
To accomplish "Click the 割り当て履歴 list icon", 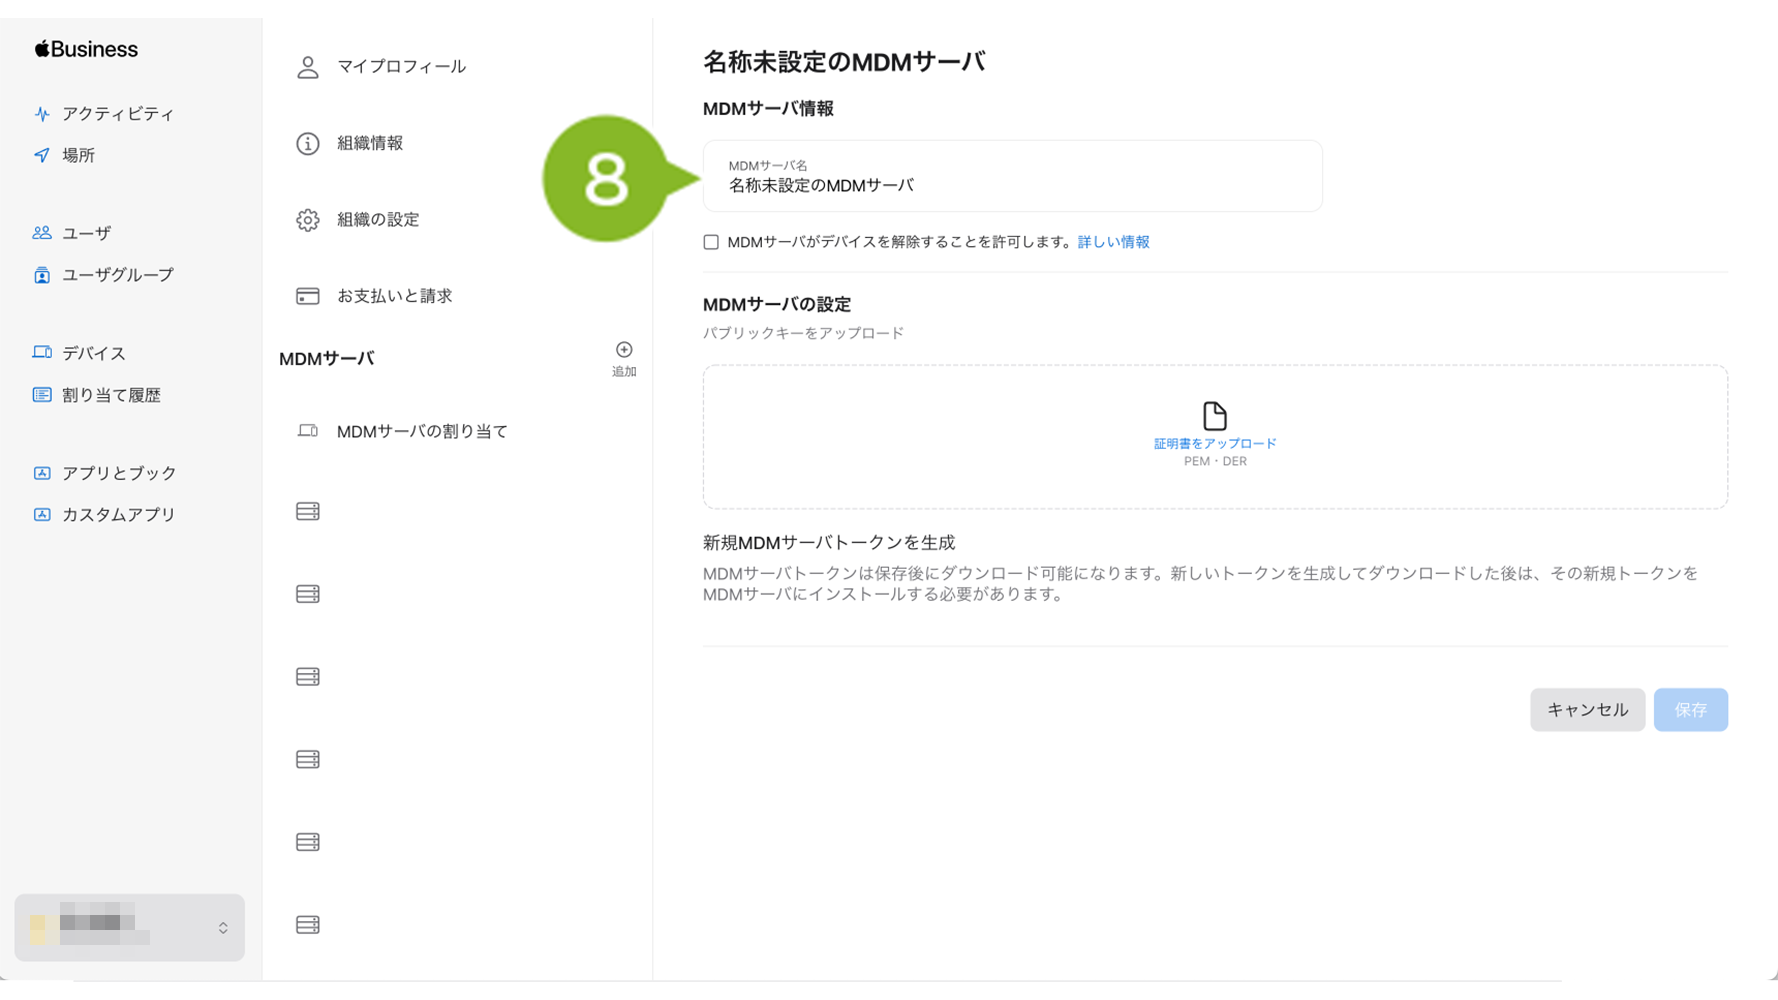I will (x=42, y=395).
